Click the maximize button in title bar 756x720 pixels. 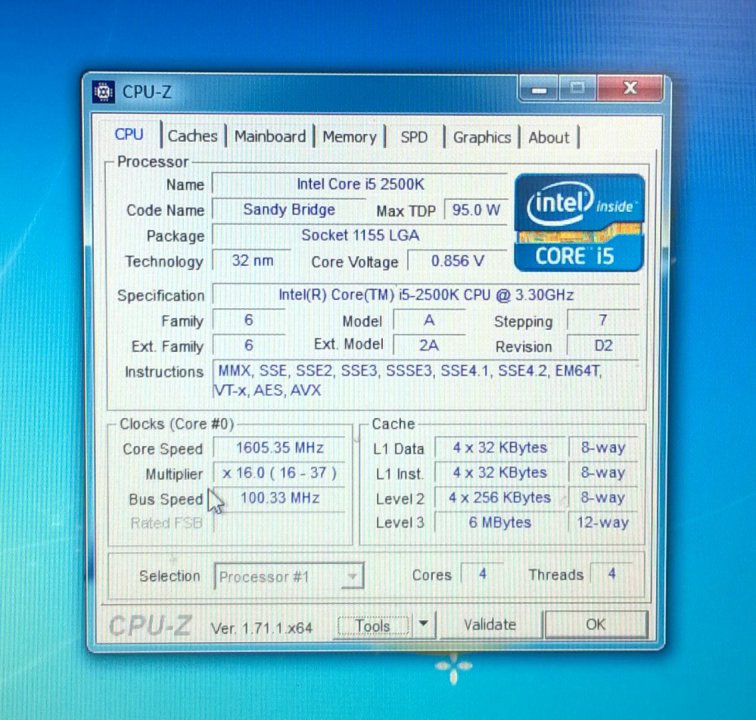click(577, 88)
